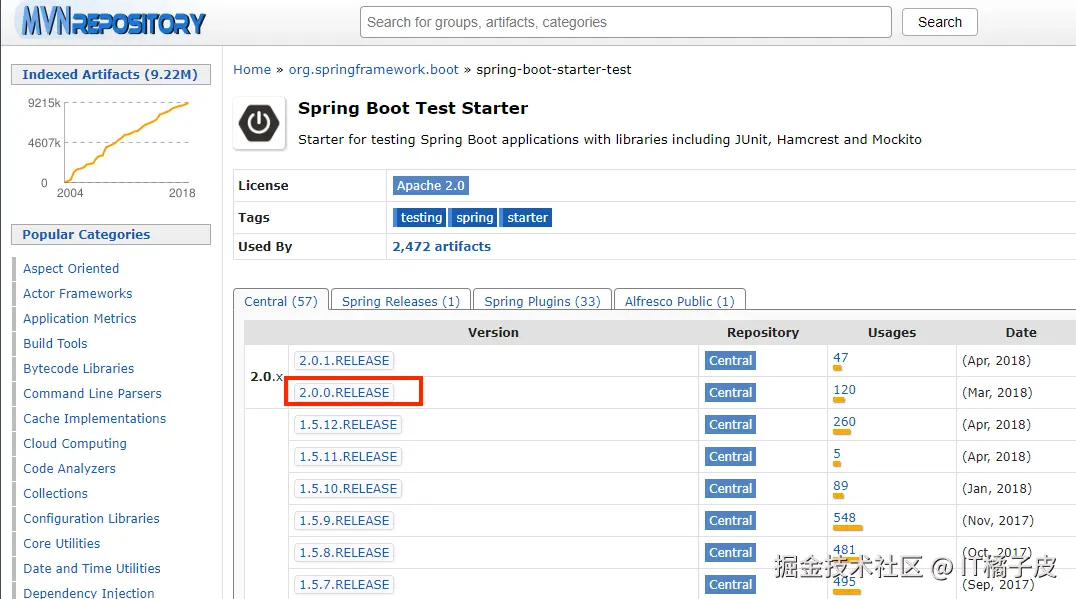The height and width of the screenshot is (599, 1076).
Task: Open the Core Utilities category
Action: pos(61,543)
